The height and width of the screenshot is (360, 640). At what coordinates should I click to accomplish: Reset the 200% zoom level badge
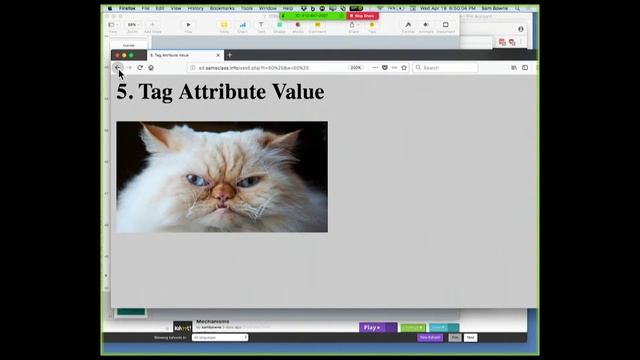tap(356, 68)
